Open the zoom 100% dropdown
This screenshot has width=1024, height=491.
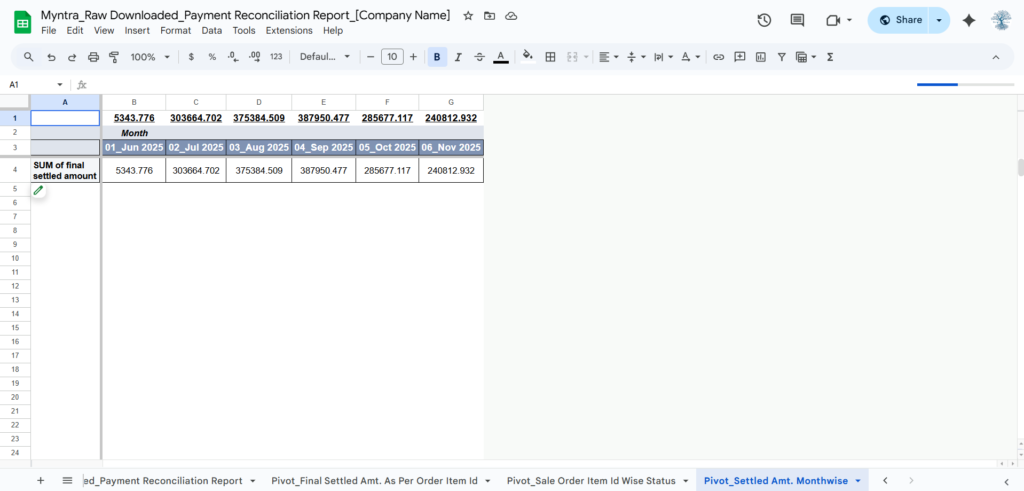(150, 57)
